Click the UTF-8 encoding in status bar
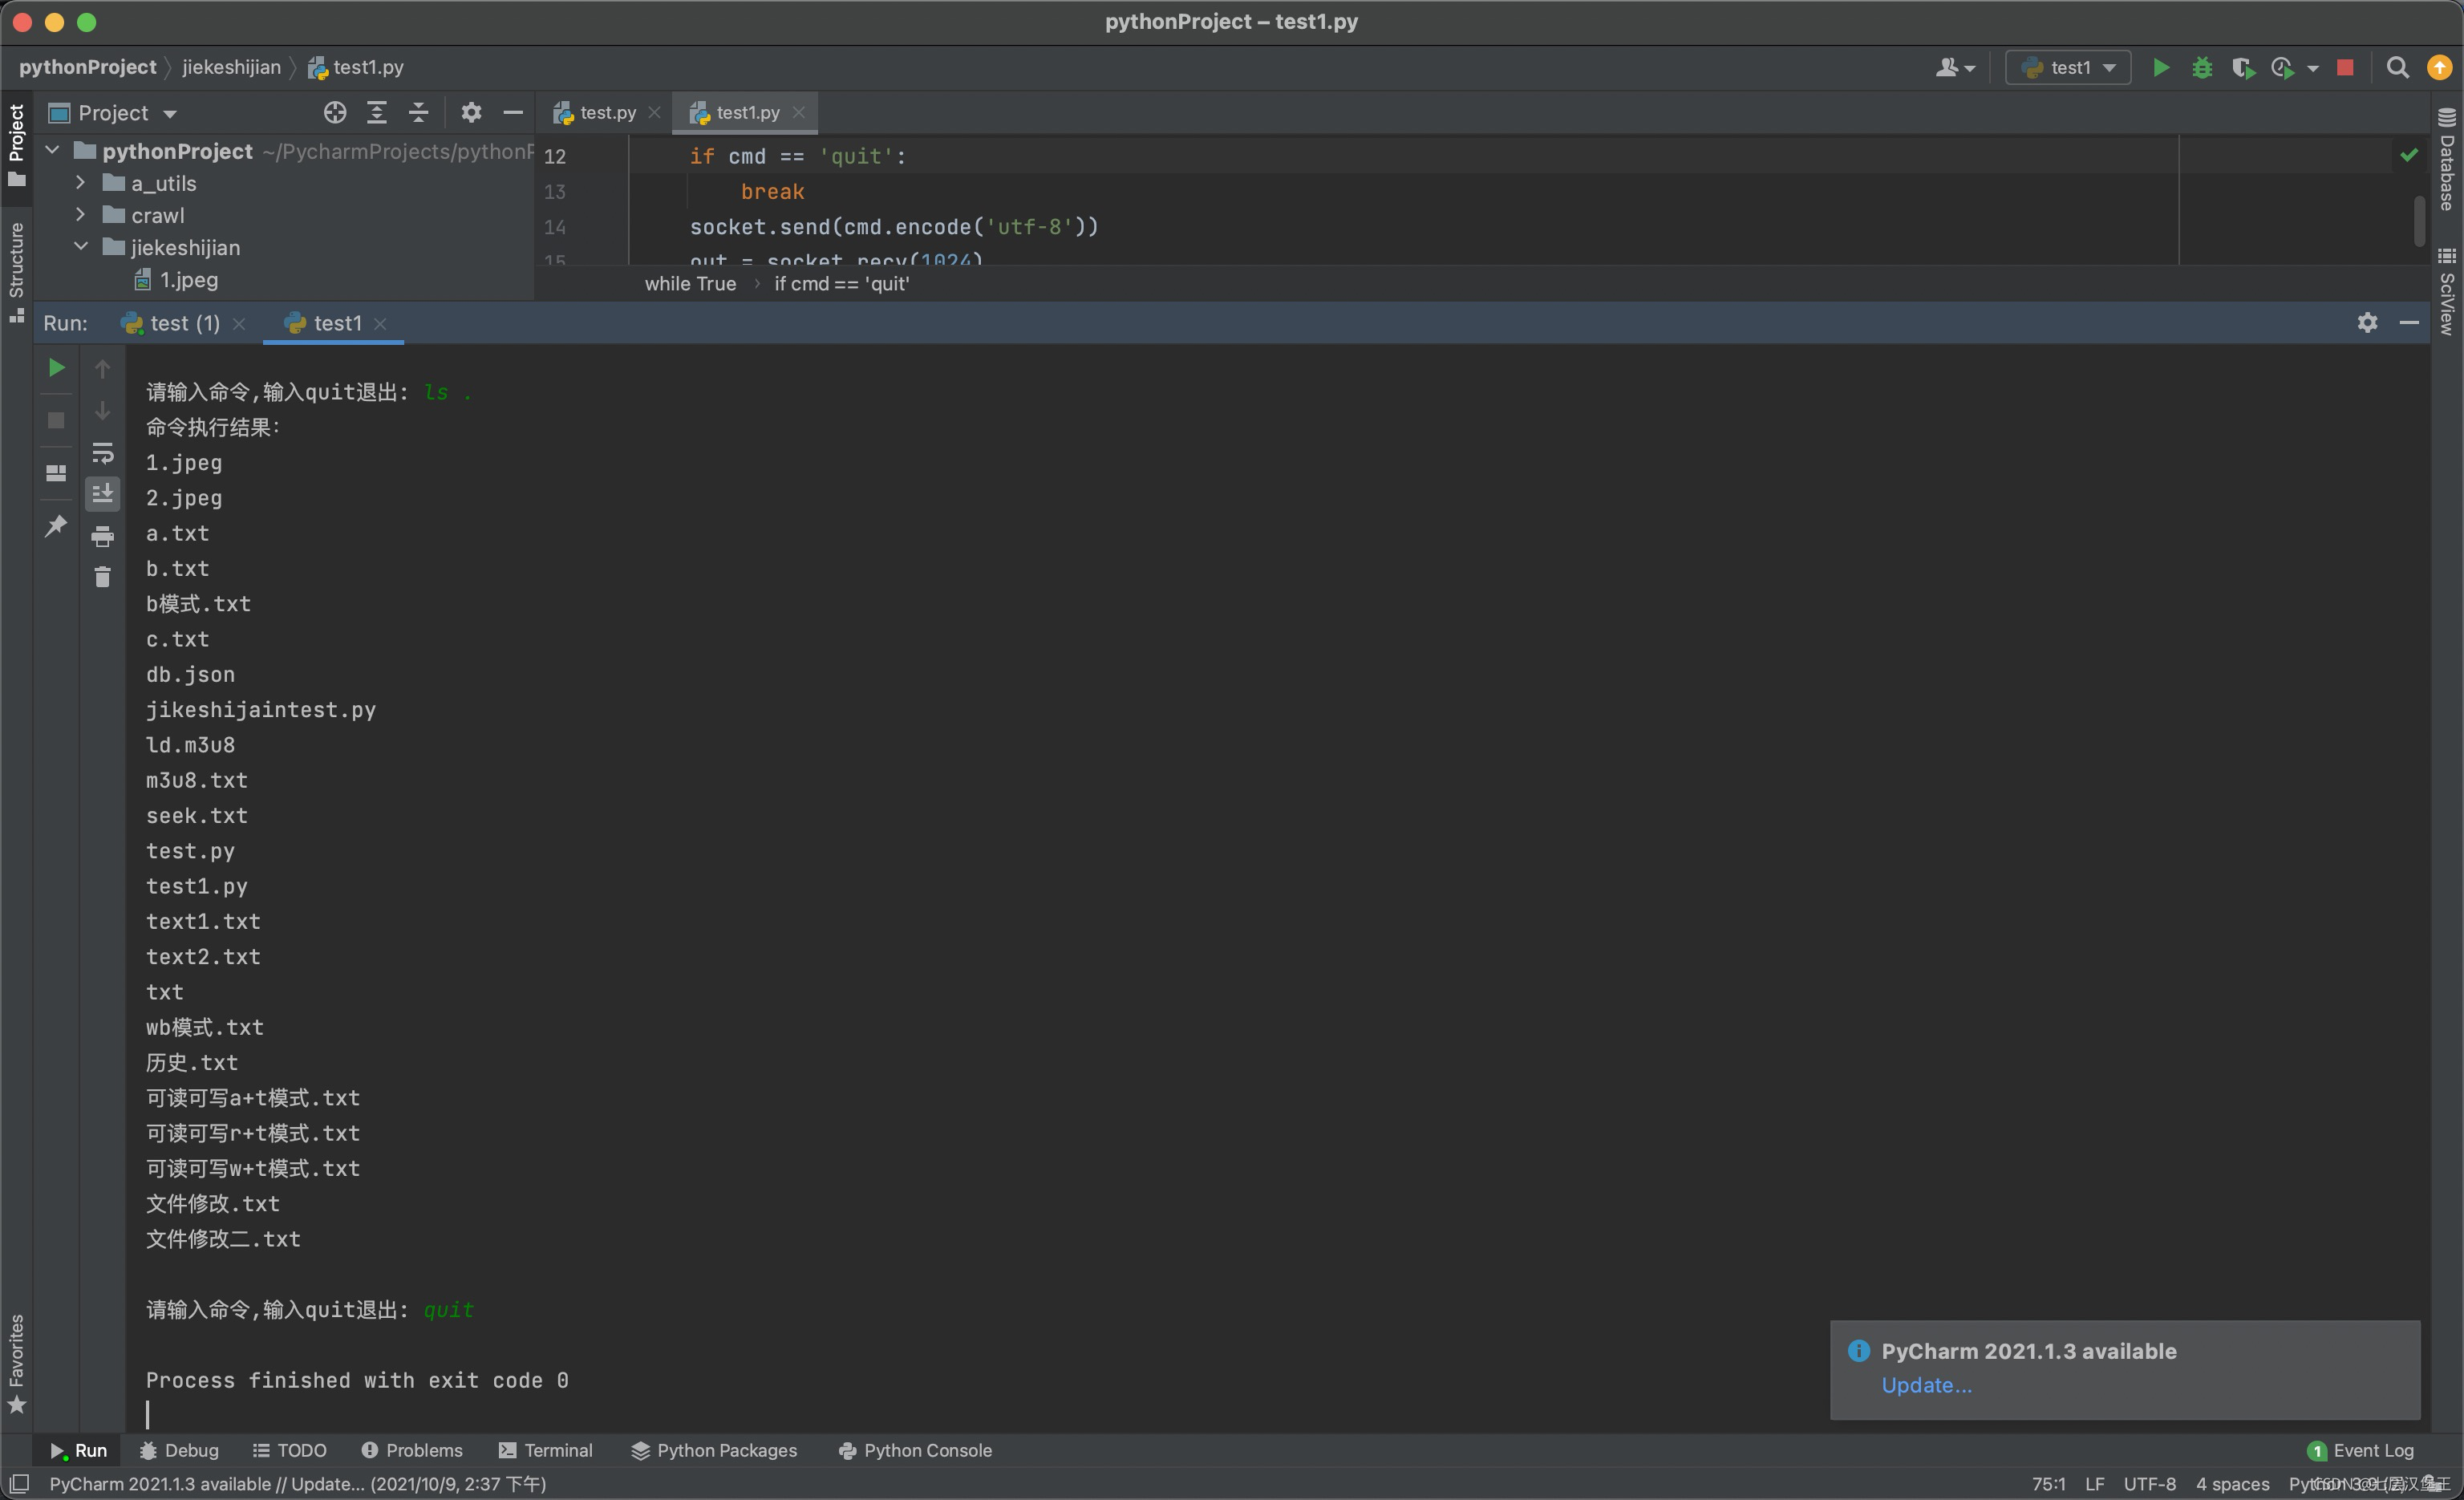This screenshot has width=2464, height=1500. click(2149, 1484)
